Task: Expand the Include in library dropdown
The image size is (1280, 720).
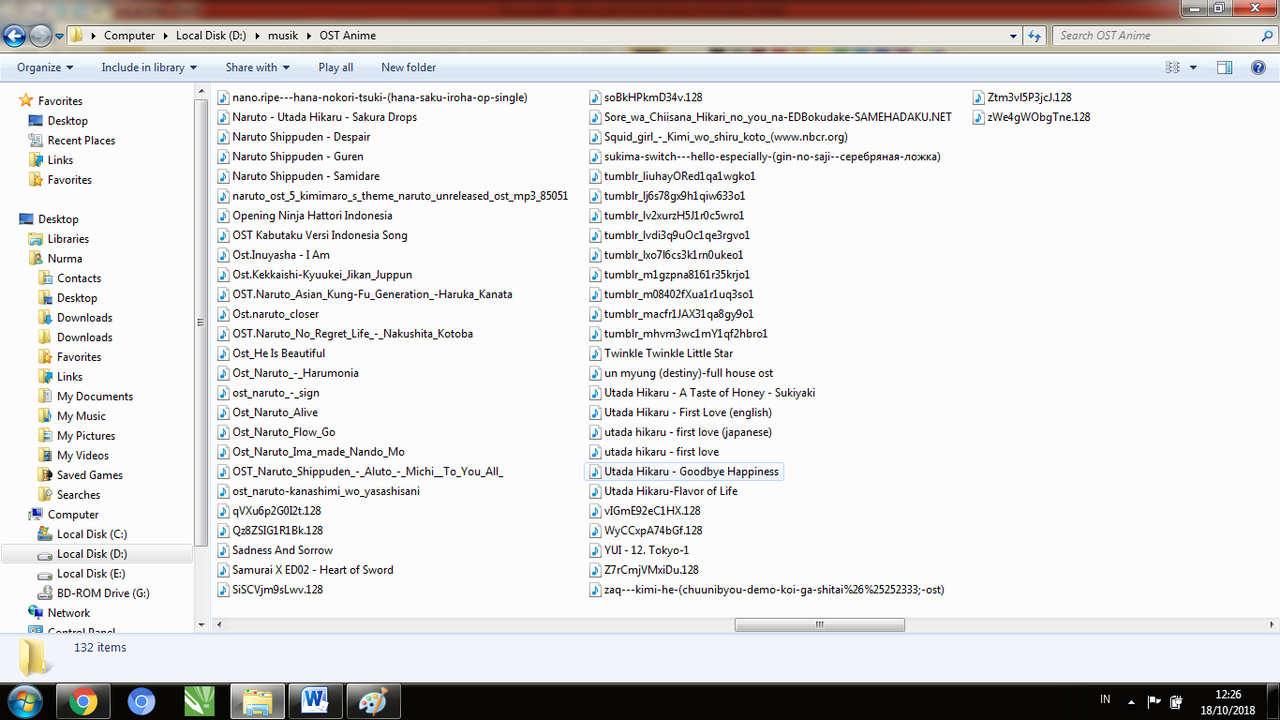Action: tap(149, 67)
